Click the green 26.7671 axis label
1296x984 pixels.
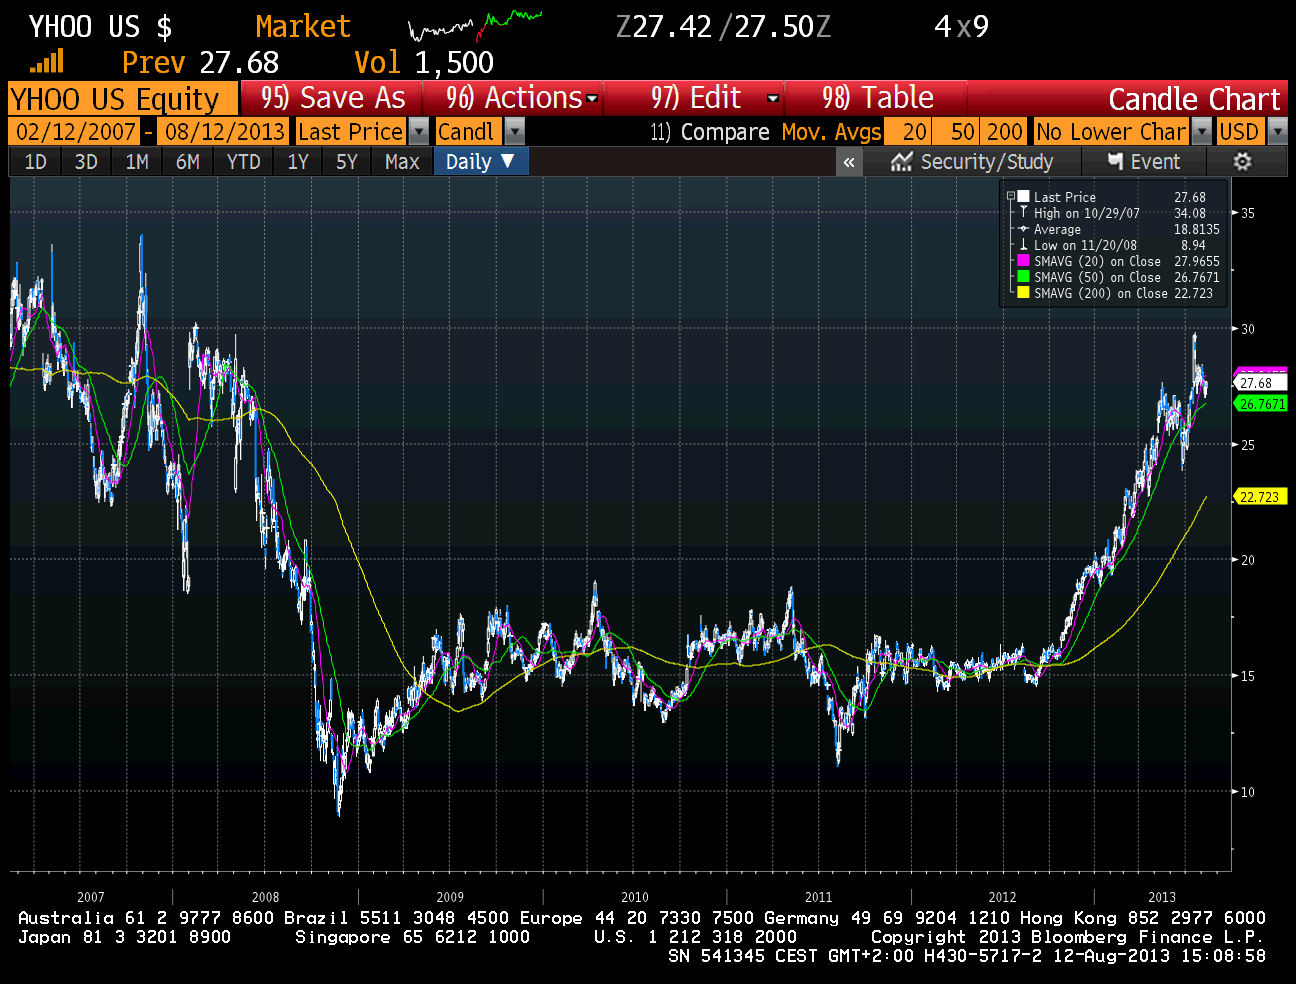1261,404
